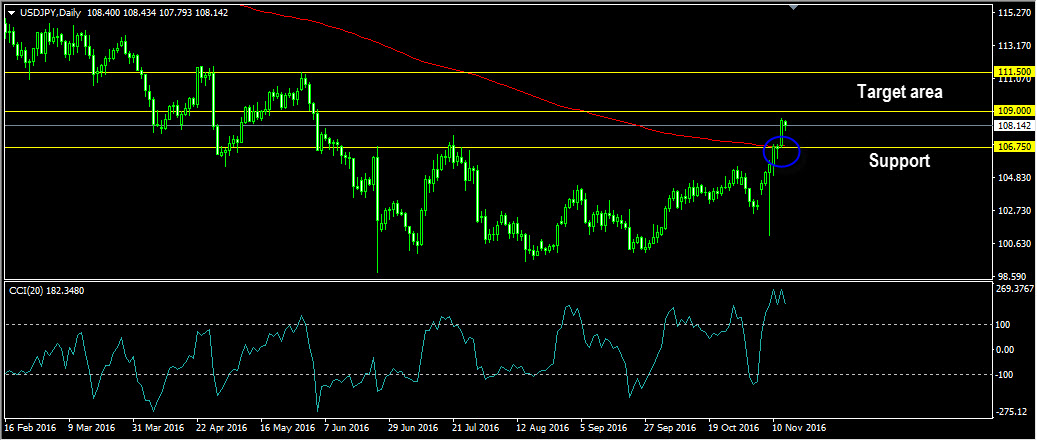1037x441 pixels.
Task: Click the Support text label
Action: click(x=899, y=161)
